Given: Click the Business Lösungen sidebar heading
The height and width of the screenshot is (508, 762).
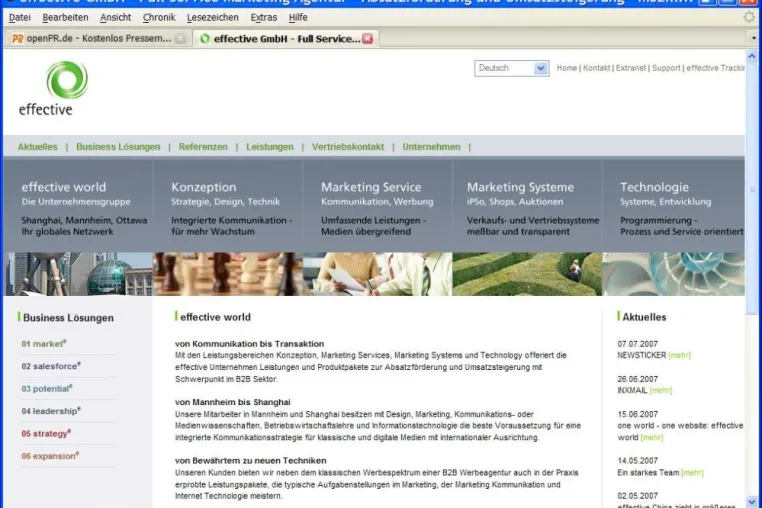Looking at the screenshot, I should tap(68, 317).
